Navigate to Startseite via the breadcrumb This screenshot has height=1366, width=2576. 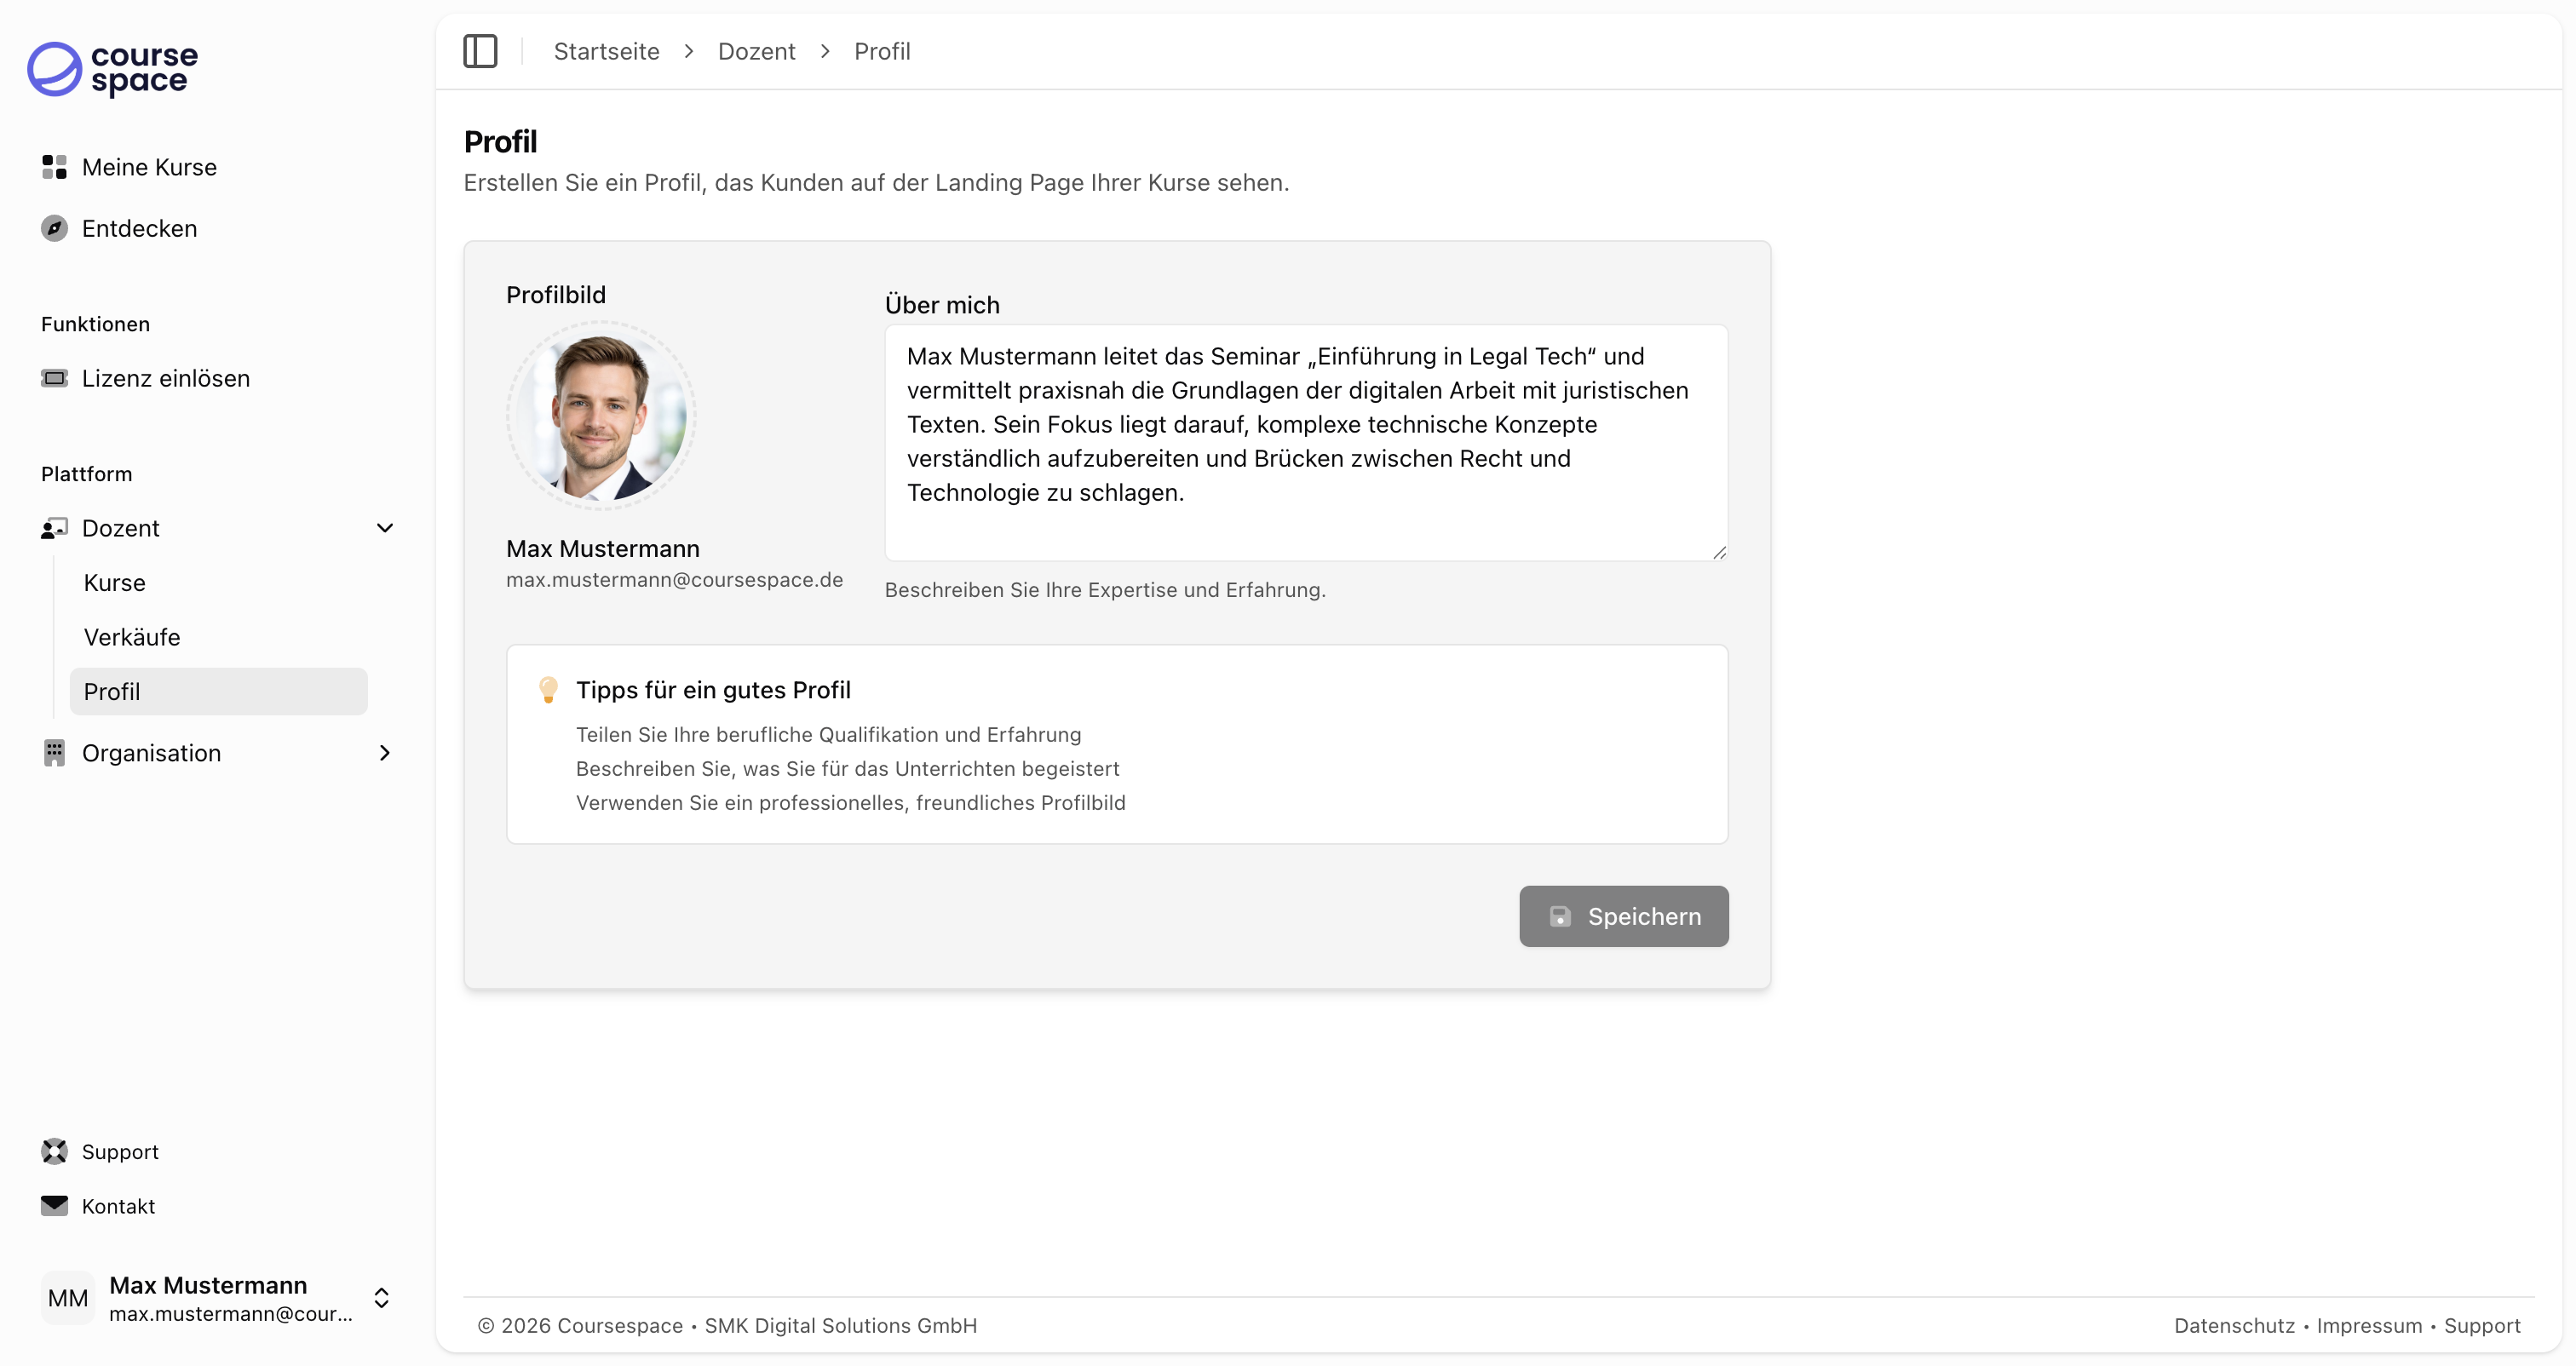[x=606, y=51]
